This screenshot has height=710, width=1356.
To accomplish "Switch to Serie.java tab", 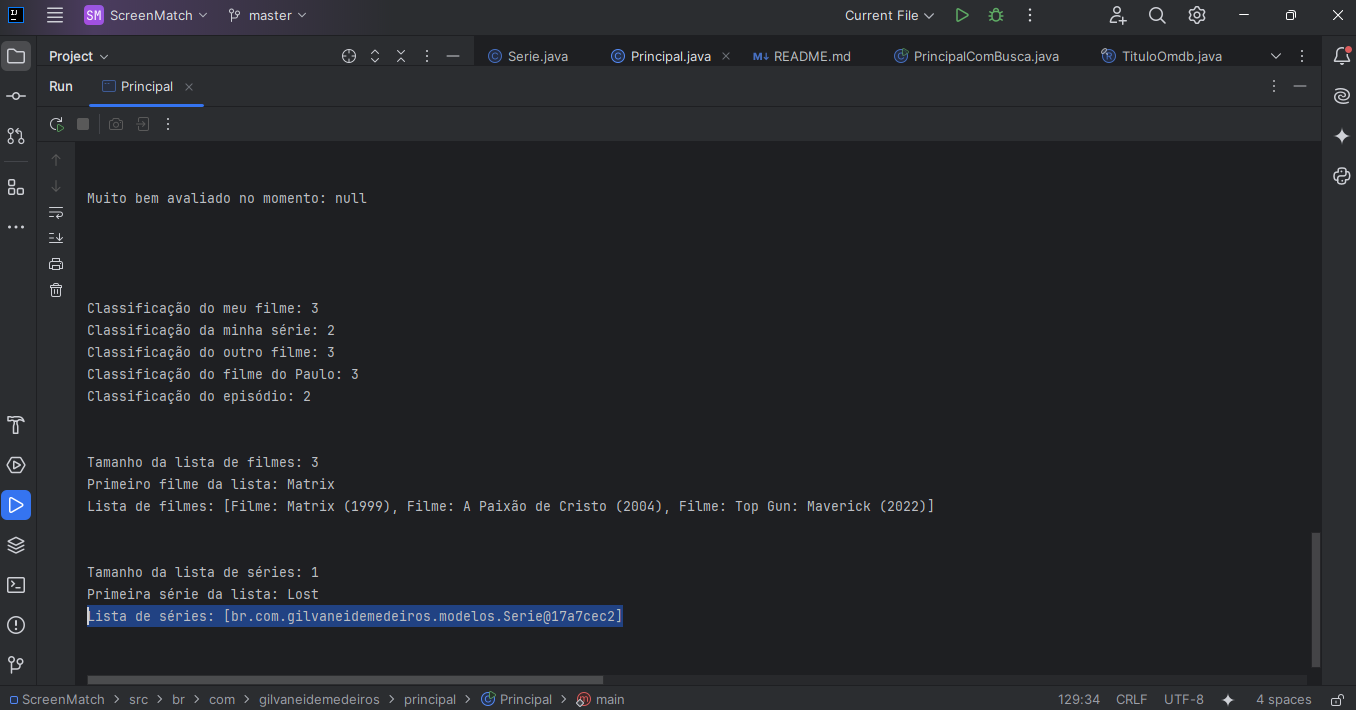I will pos(528,56).
